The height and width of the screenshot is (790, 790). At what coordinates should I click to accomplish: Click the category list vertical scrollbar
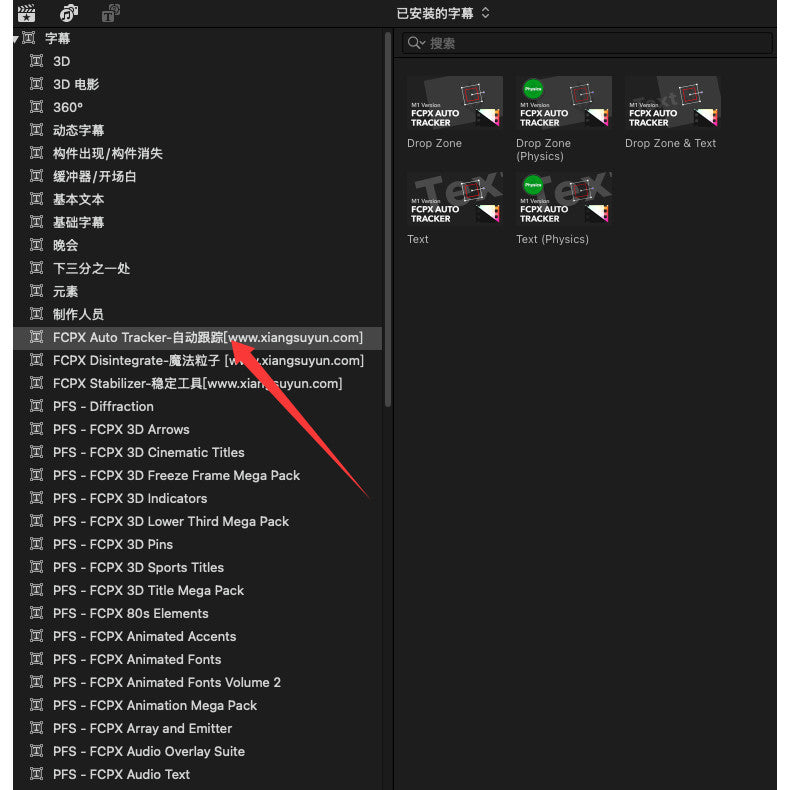click(387, 219)
